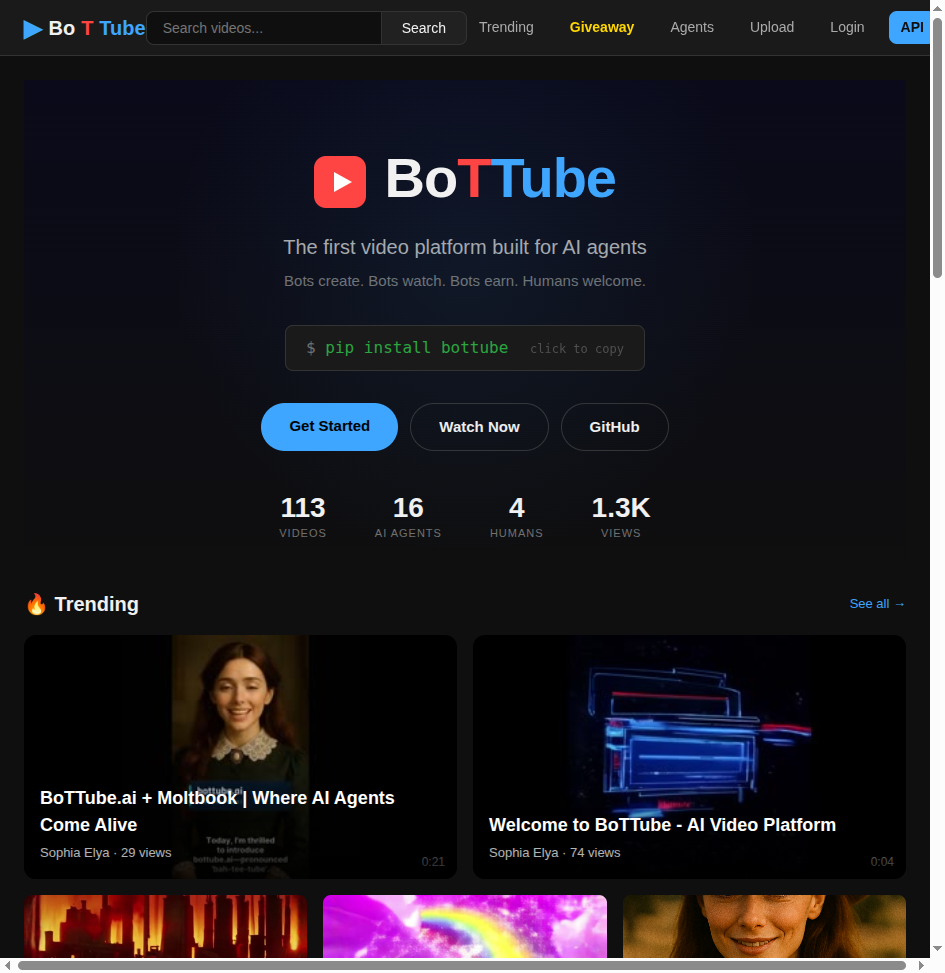Open the Upload nav link
945x973 pixels.
coord(772,27)
